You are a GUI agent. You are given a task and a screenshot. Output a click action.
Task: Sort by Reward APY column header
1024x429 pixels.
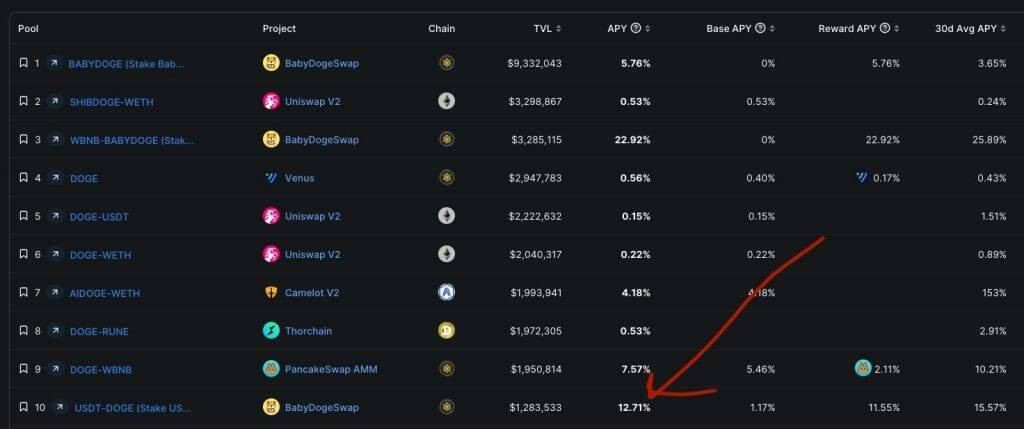859,29
